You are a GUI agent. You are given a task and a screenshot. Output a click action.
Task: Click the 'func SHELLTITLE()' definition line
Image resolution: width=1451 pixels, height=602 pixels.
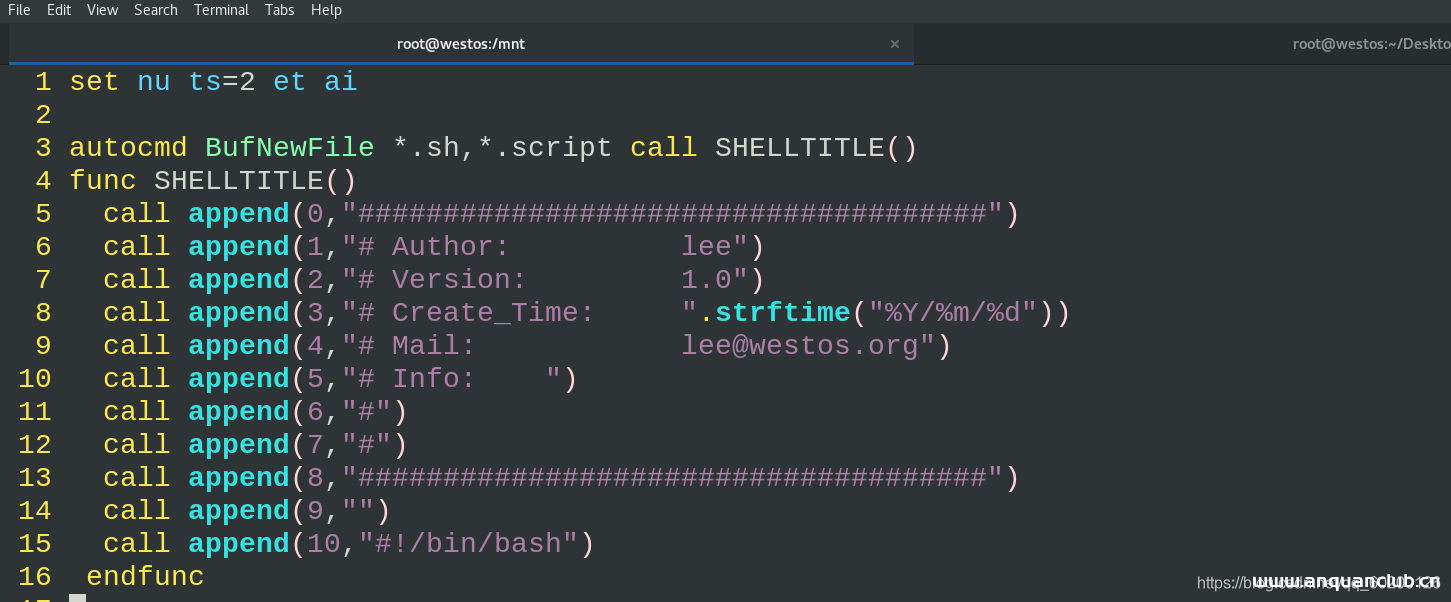click(x=212, y=181)
